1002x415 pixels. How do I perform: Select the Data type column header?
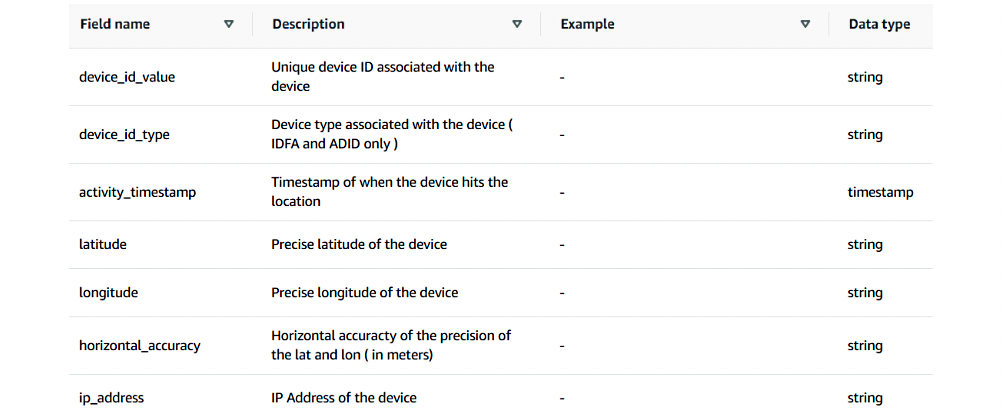[879, 24]
